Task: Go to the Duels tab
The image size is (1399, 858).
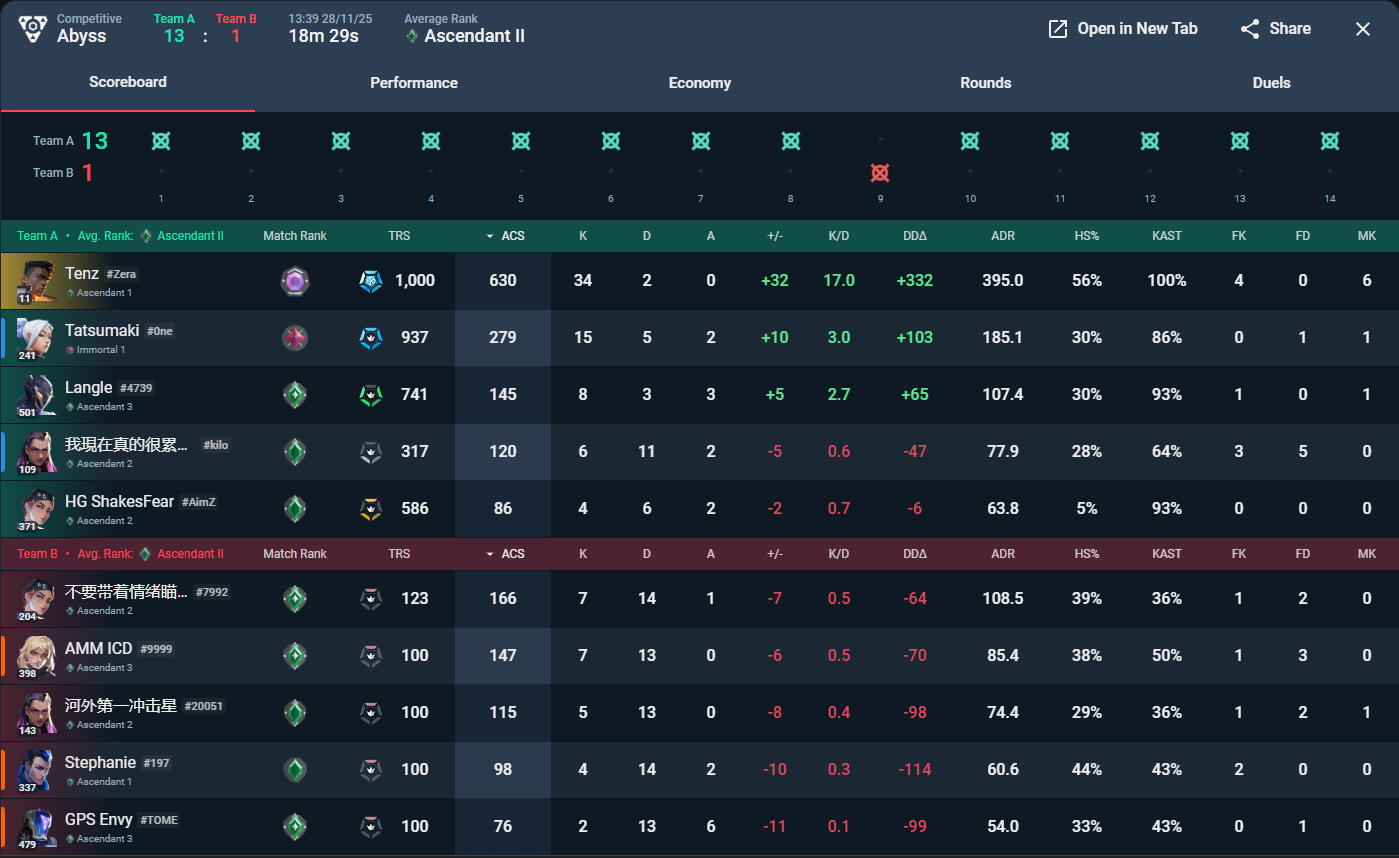Action: coord(1271,83)
